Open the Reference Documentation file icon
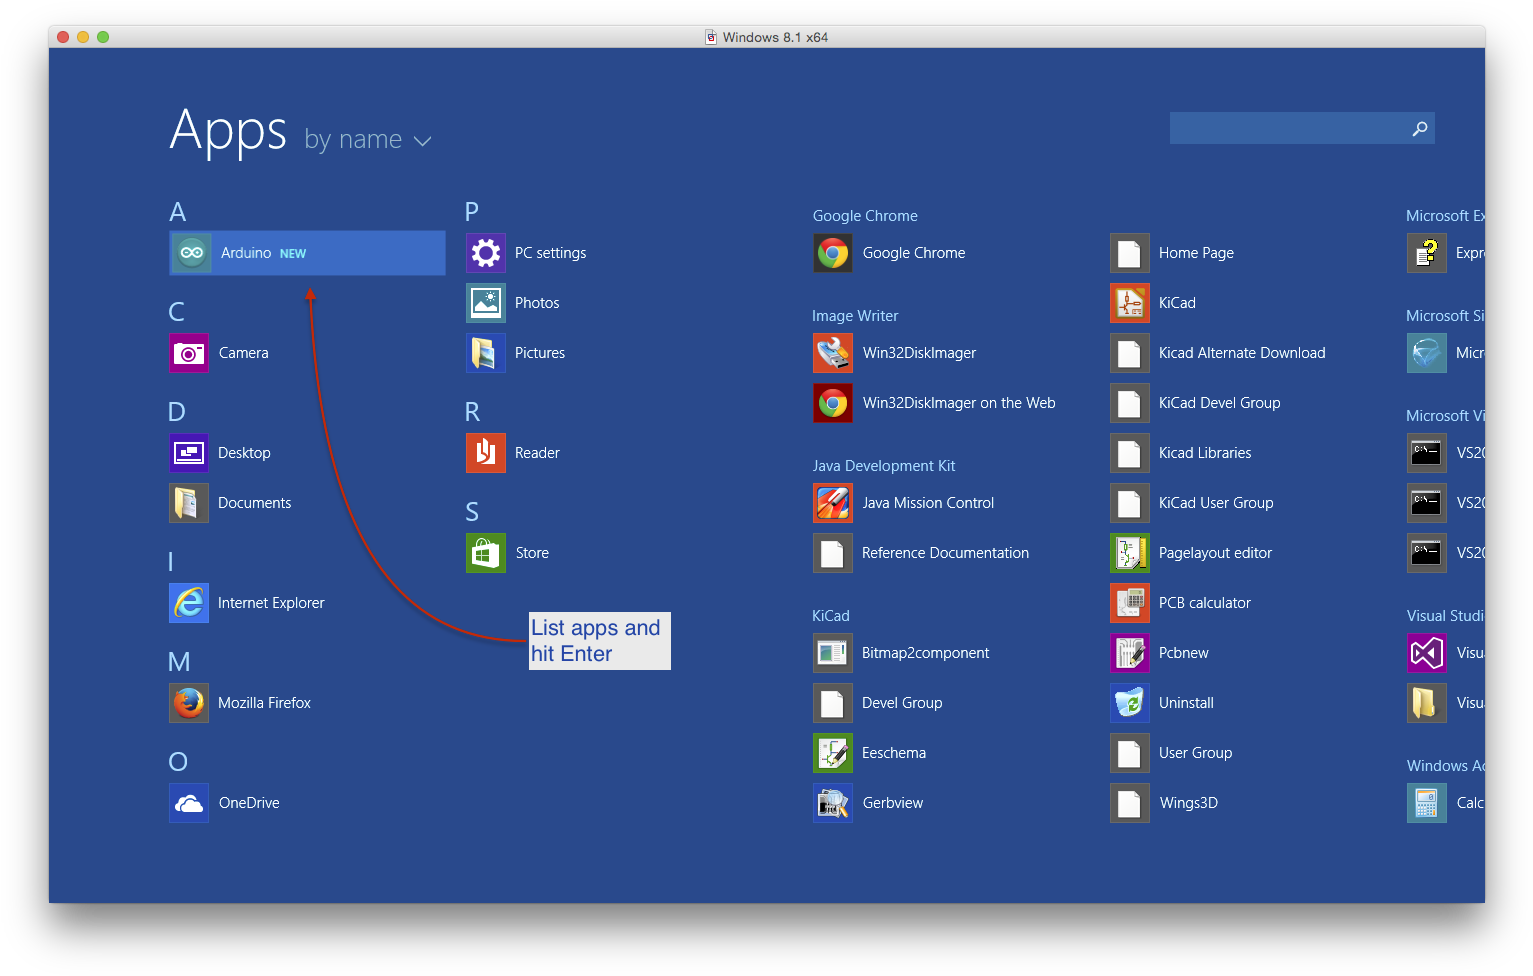This screenshot has width=1533, height=976. [x=833, y=553]
